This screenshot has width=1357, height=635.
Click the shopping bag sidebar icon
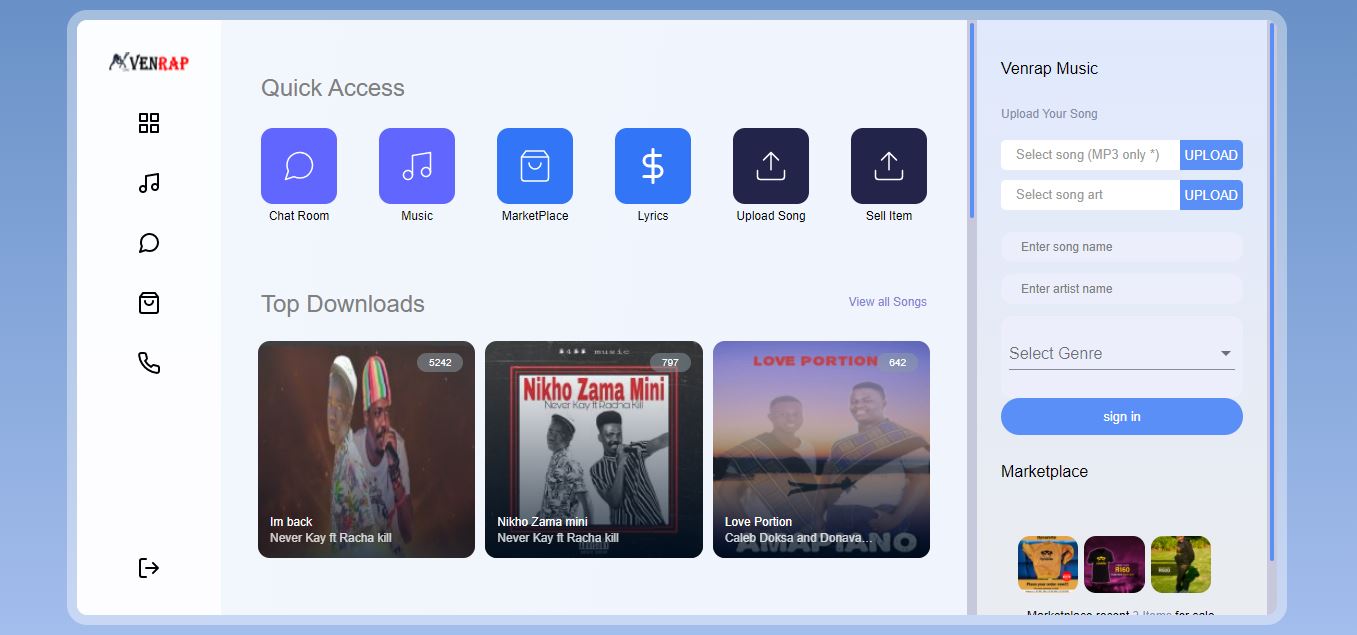[x=149, y=303]
